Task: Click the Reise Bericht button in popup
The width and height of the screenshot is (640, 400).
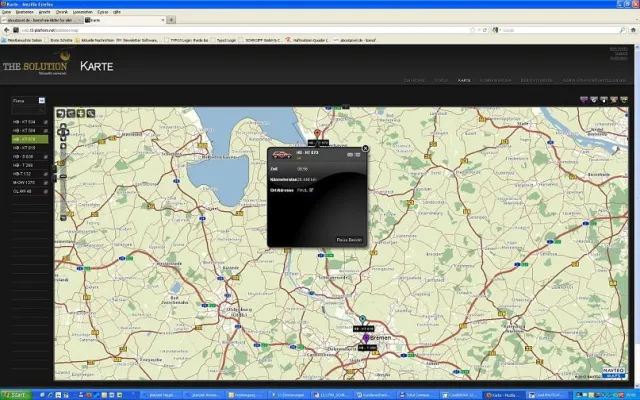Action: coord(349,240)
